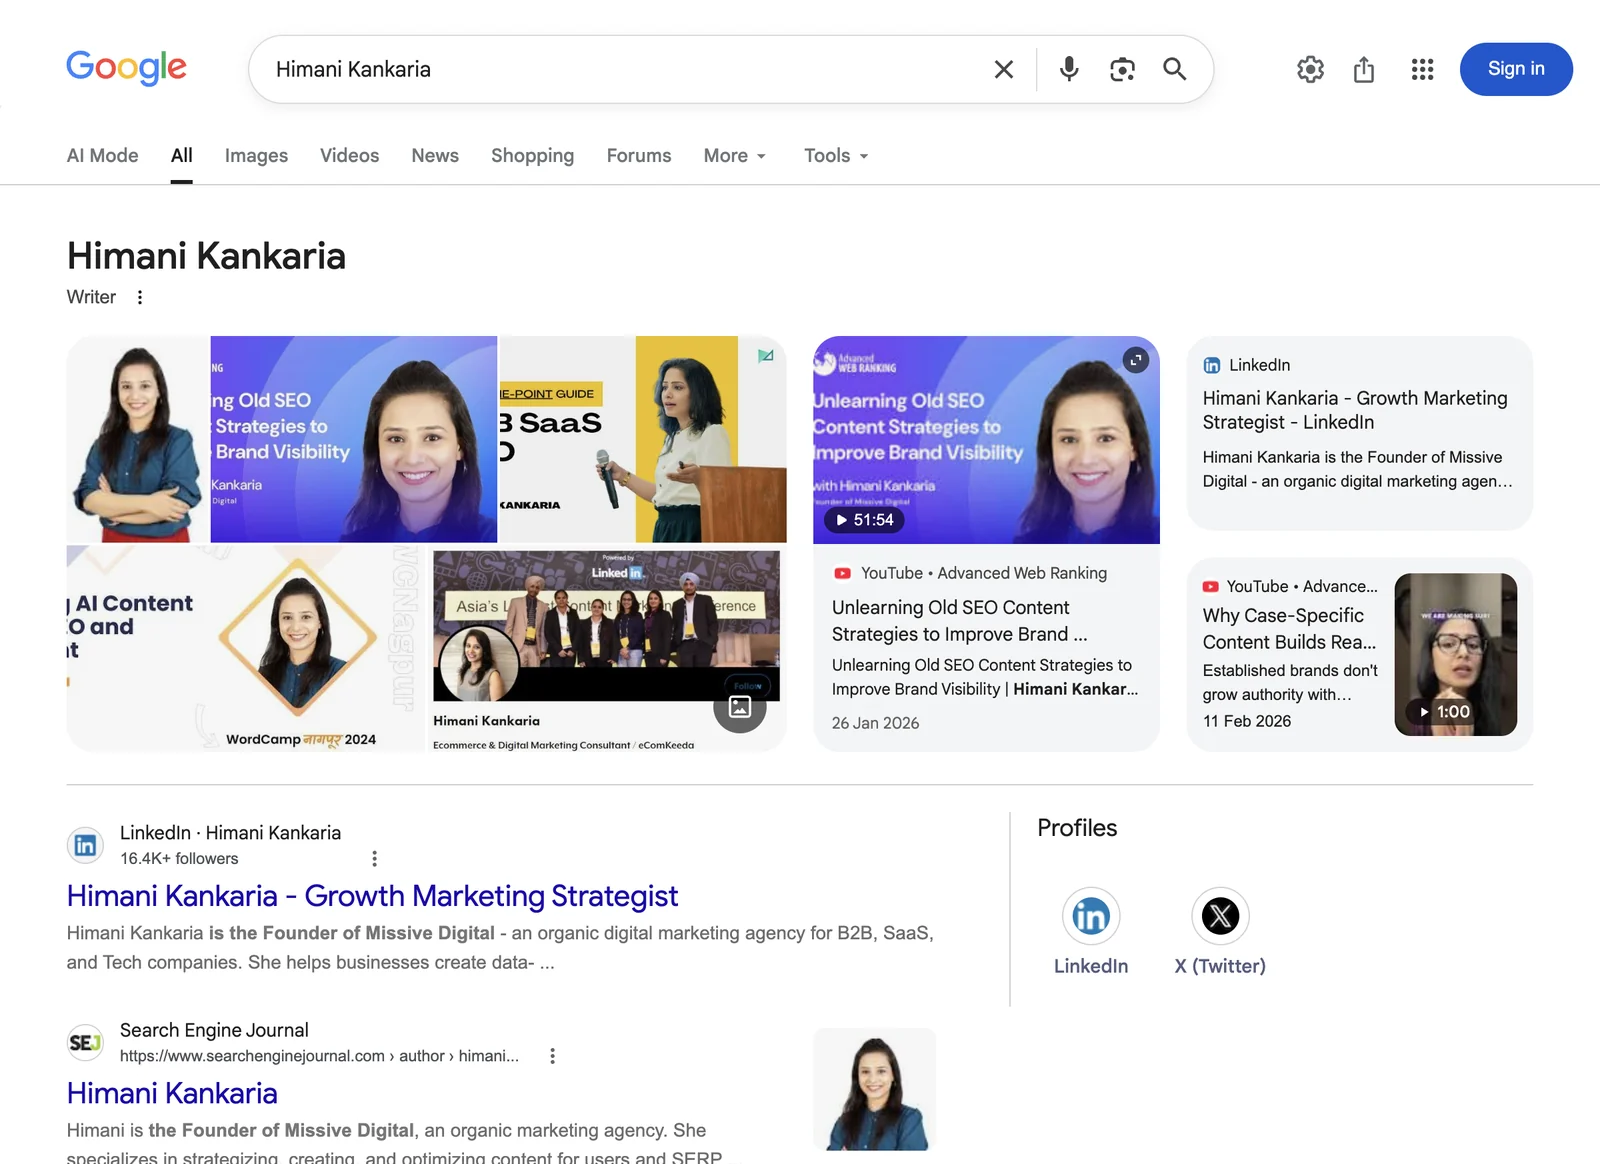Click YouTube icon in Case-Specific card
This screenshot has height=1164, width=1600.
coord(1211,587)
